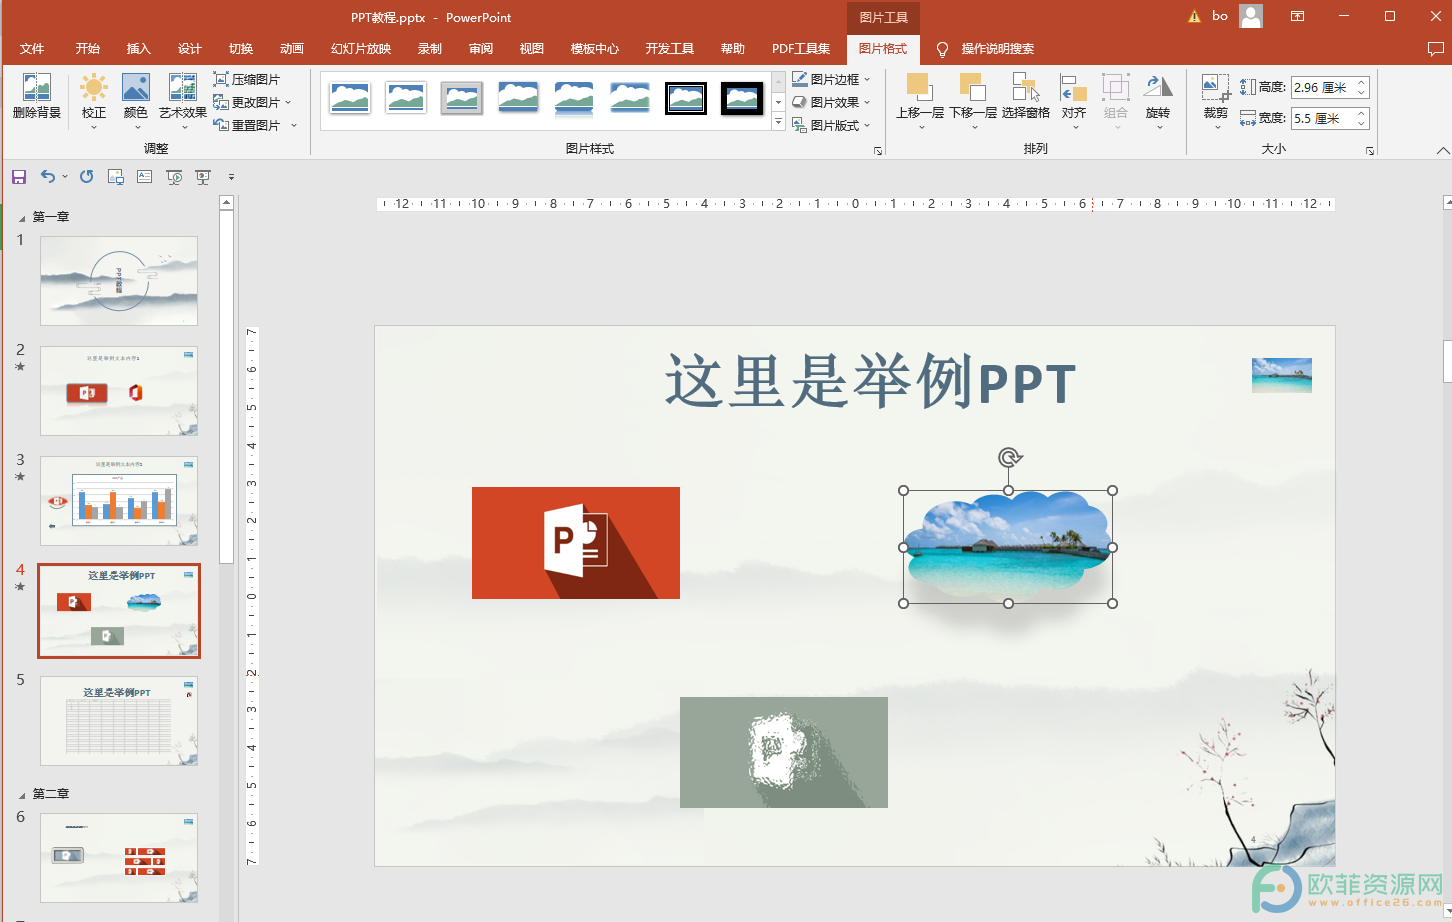Collapse the 第二章 section
The image size is (1452, 922).
22,795
